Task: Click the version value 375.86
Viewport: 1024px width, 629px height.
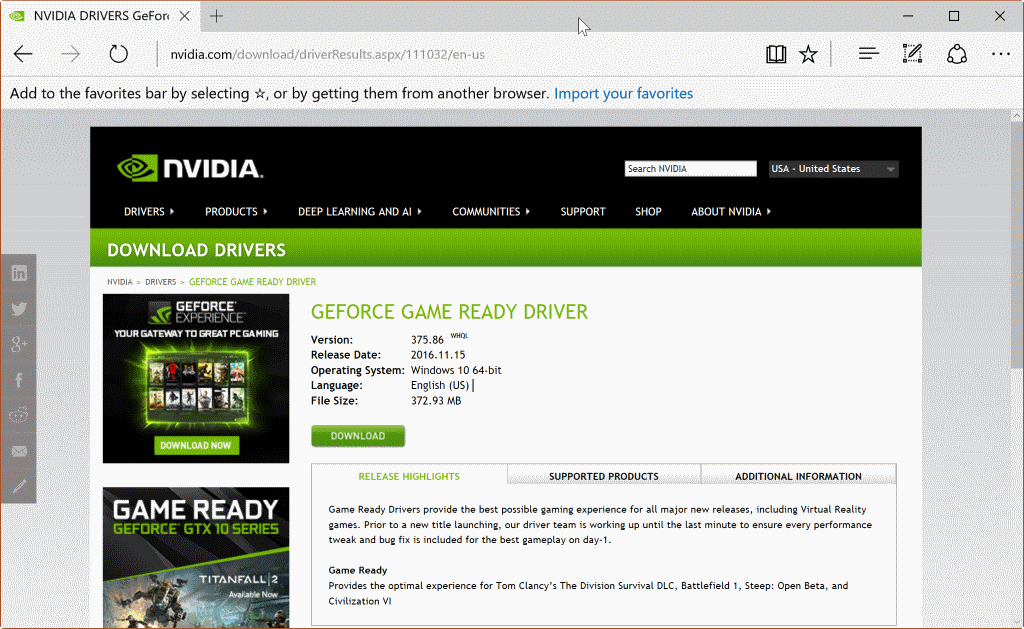Action: coord(427,340)
